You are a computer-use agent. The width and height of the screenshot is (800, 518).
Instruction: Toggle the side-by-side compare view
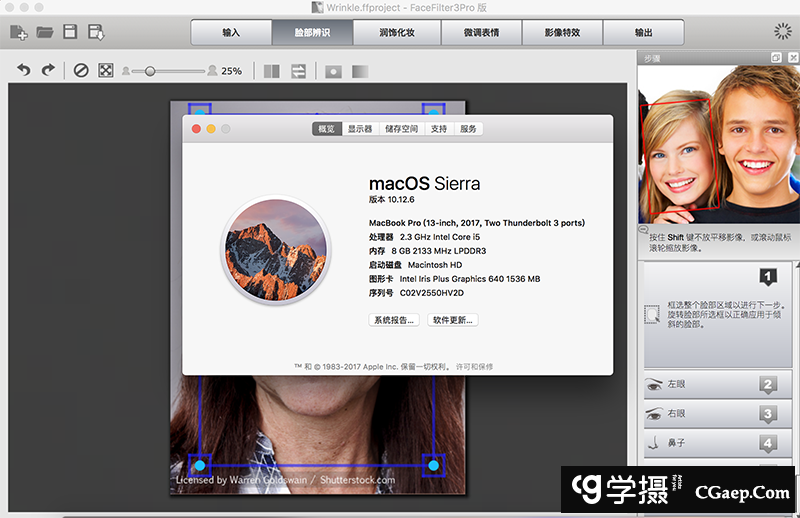pos(271,71)
